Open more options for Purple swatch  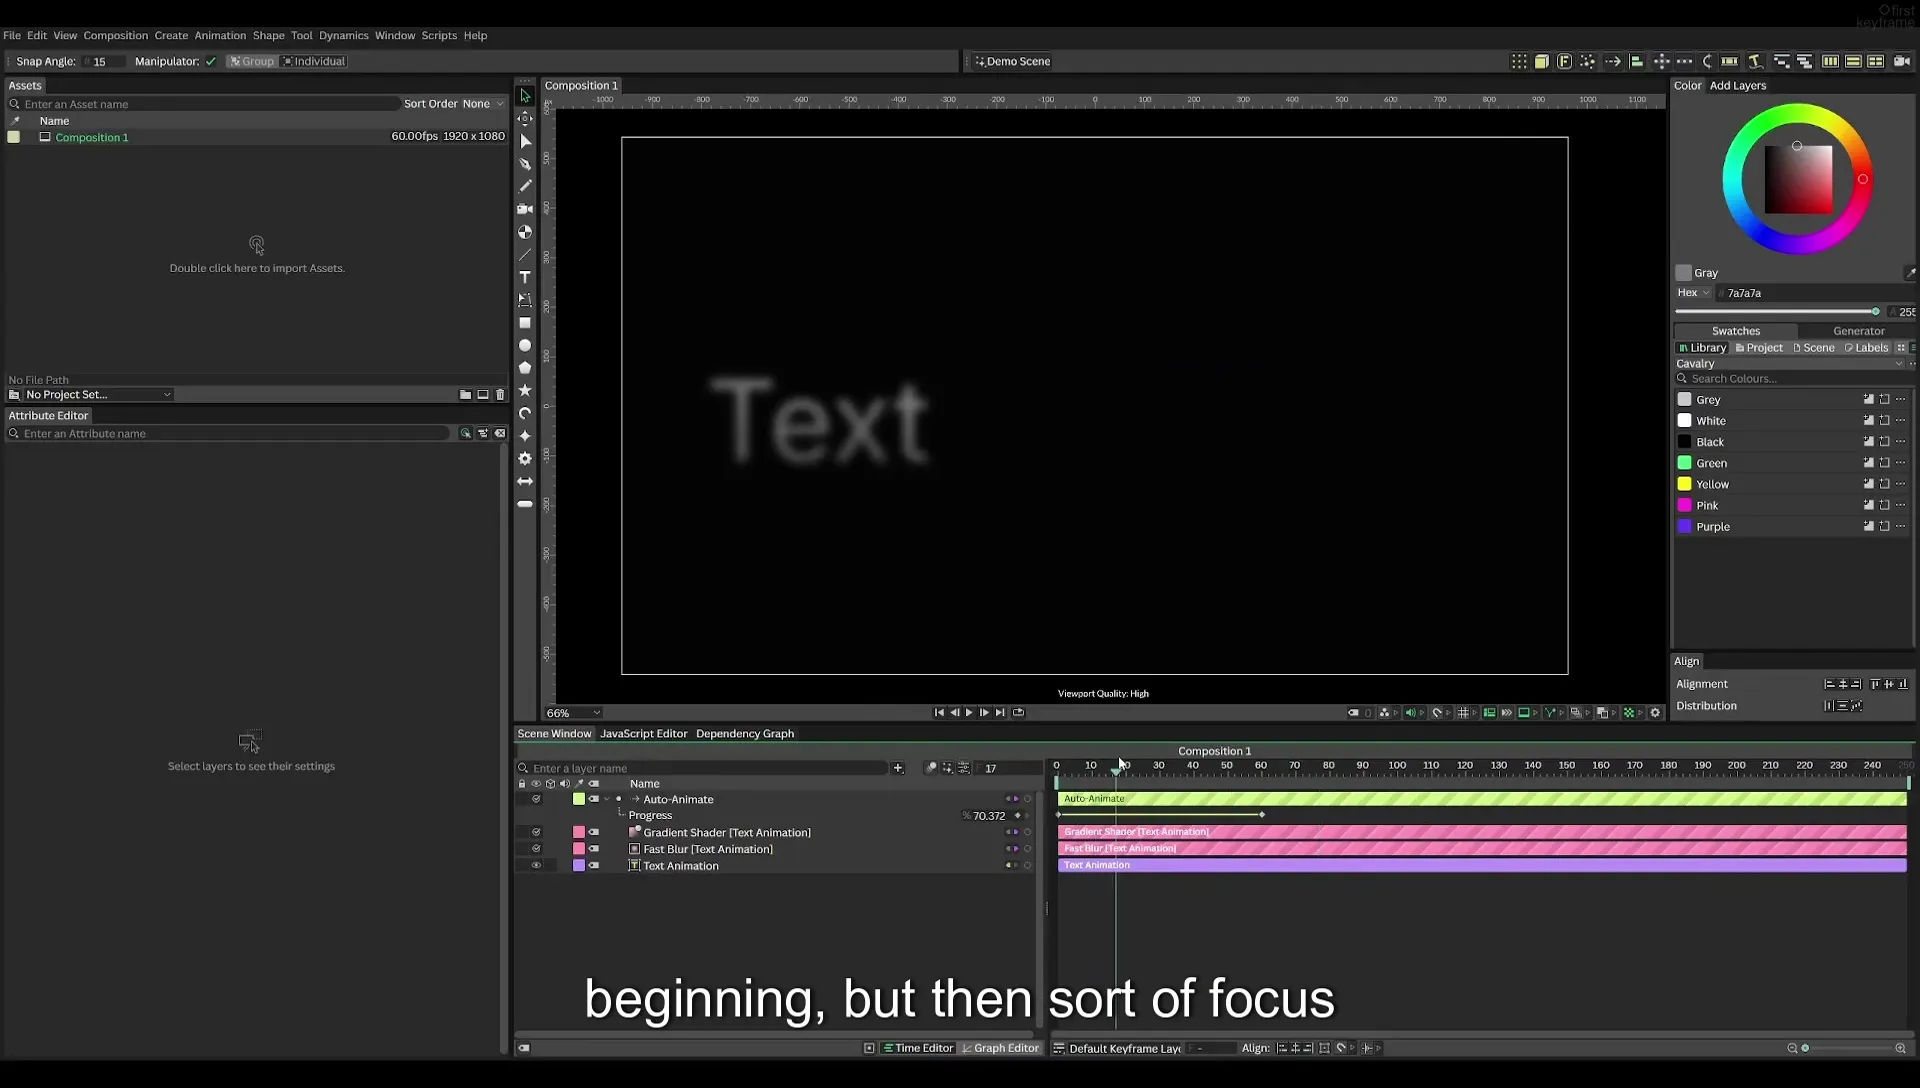[x=1901, y=526]
